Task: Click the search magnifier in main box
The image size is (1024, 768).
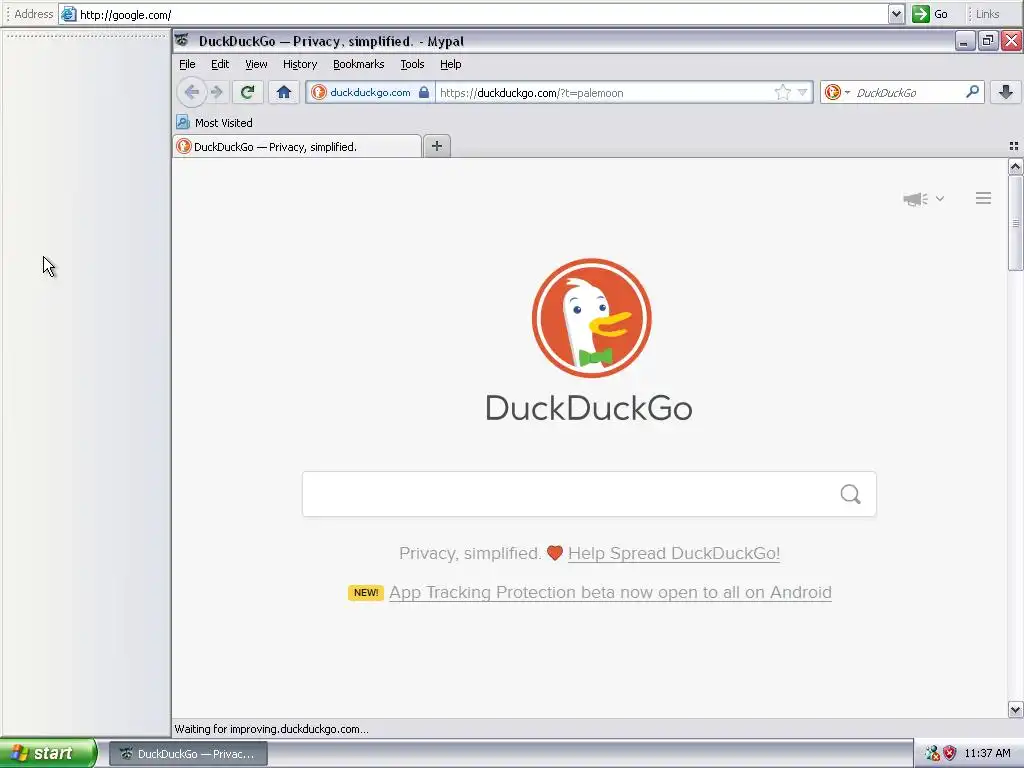Action: [850, 494]
